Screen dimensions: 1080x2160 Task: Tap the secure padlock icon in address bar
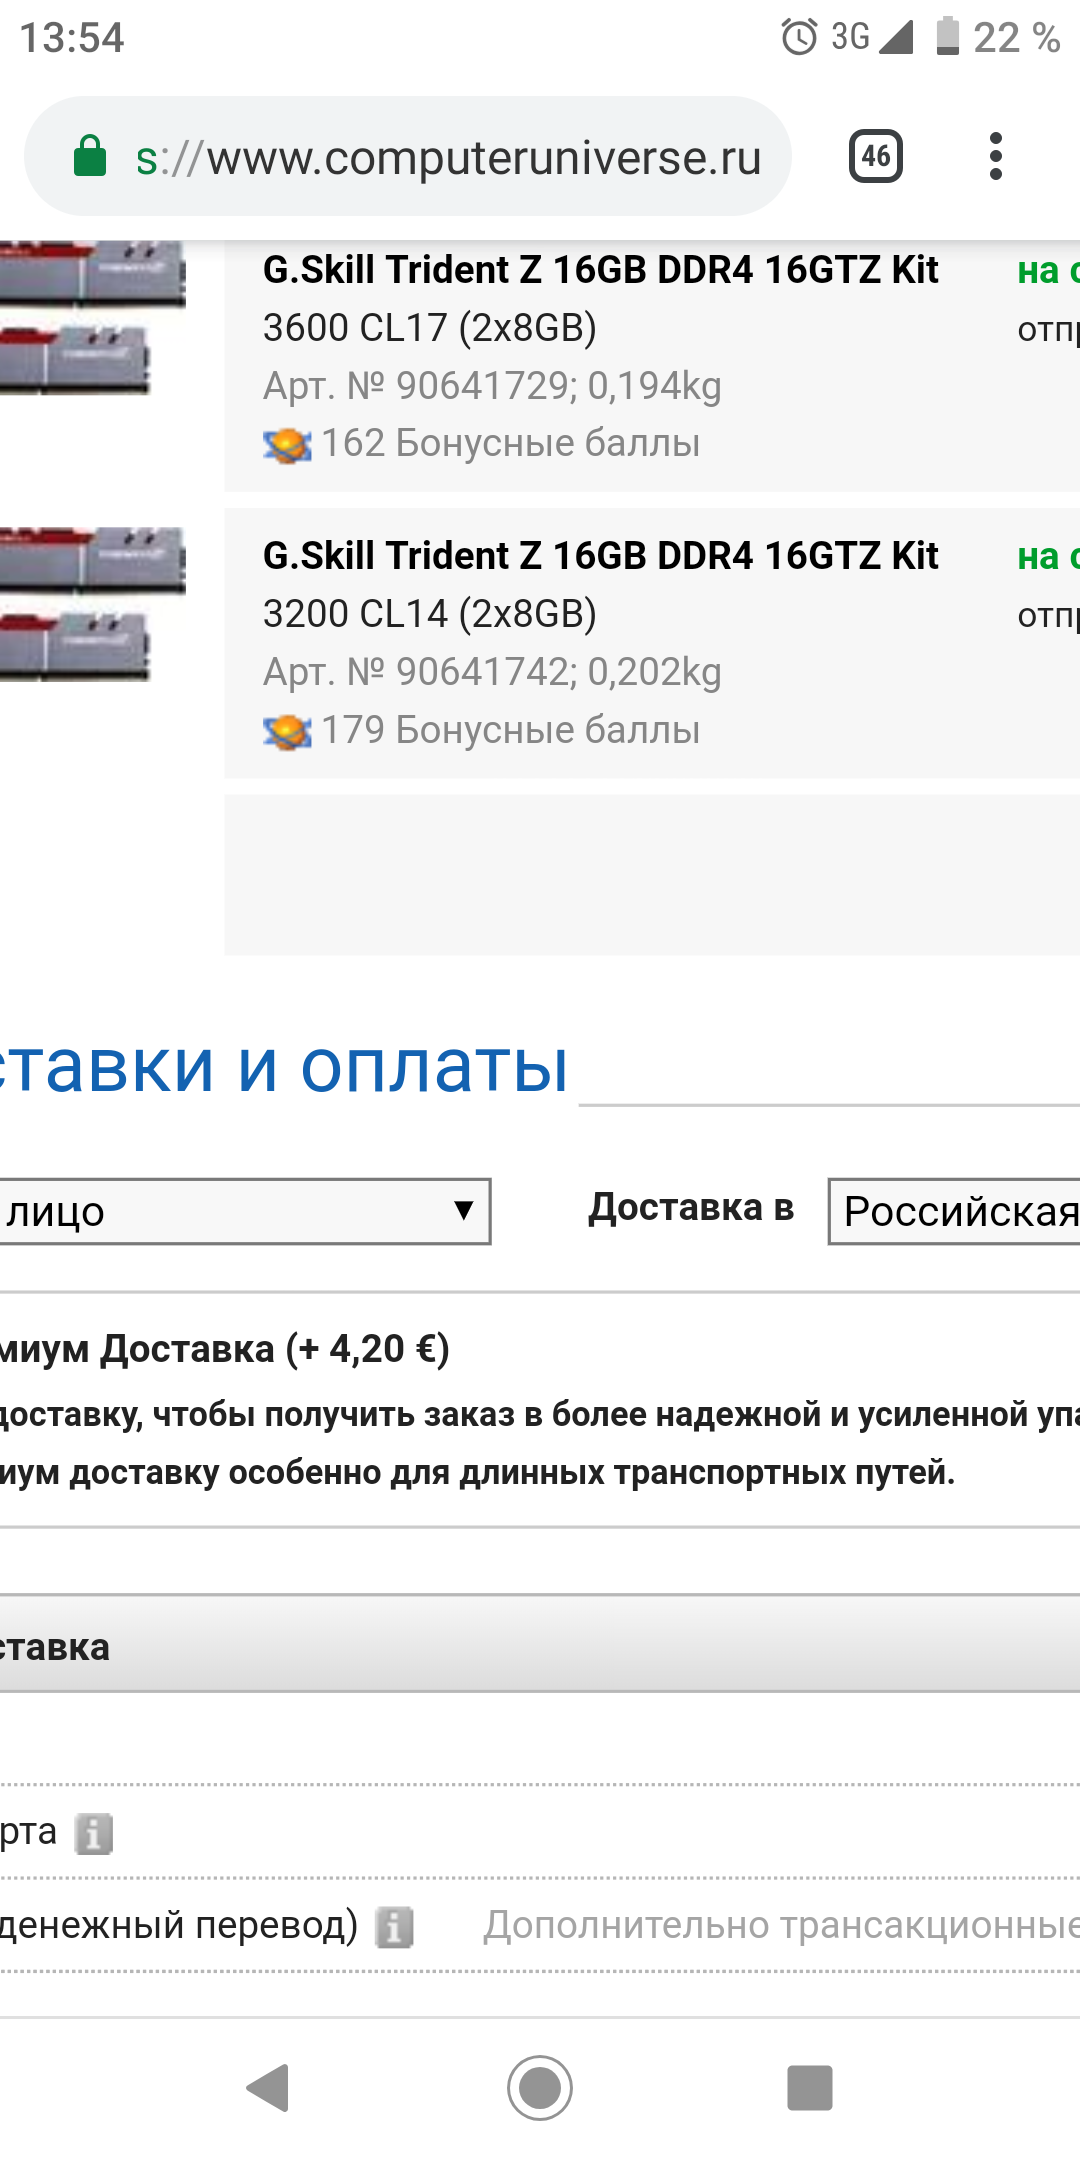[90, 157]
